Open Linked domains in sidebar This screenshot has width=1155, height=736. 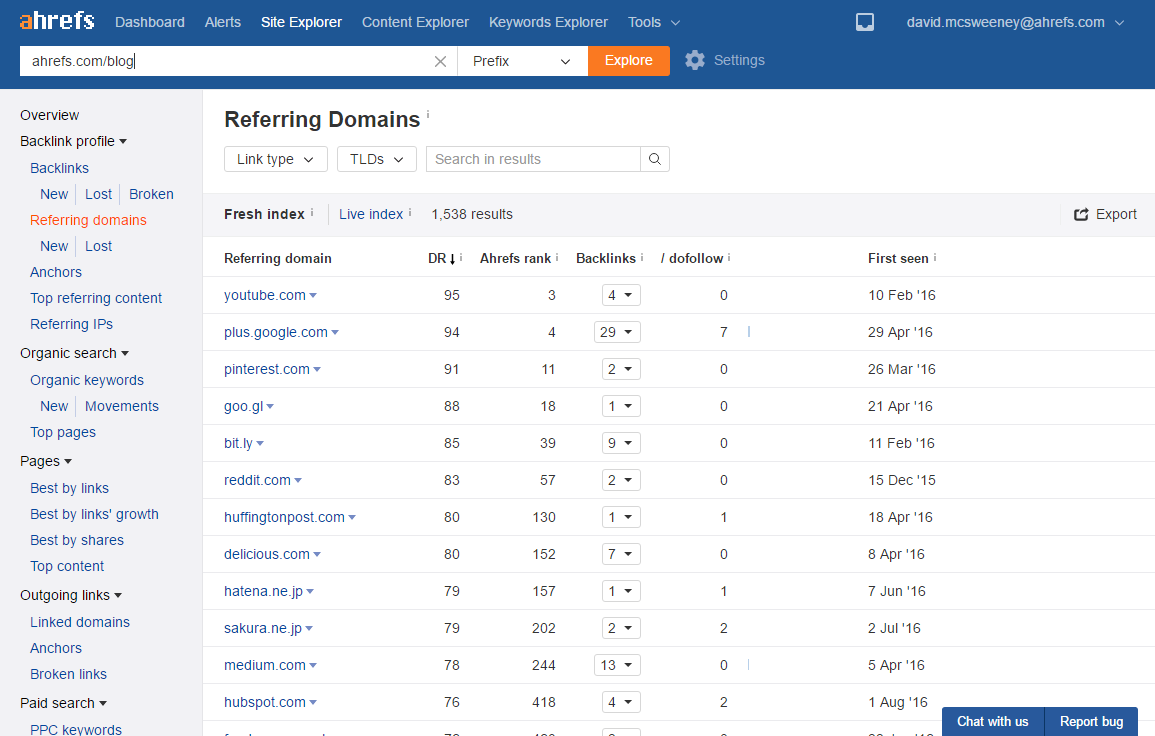tap(80, 623)
